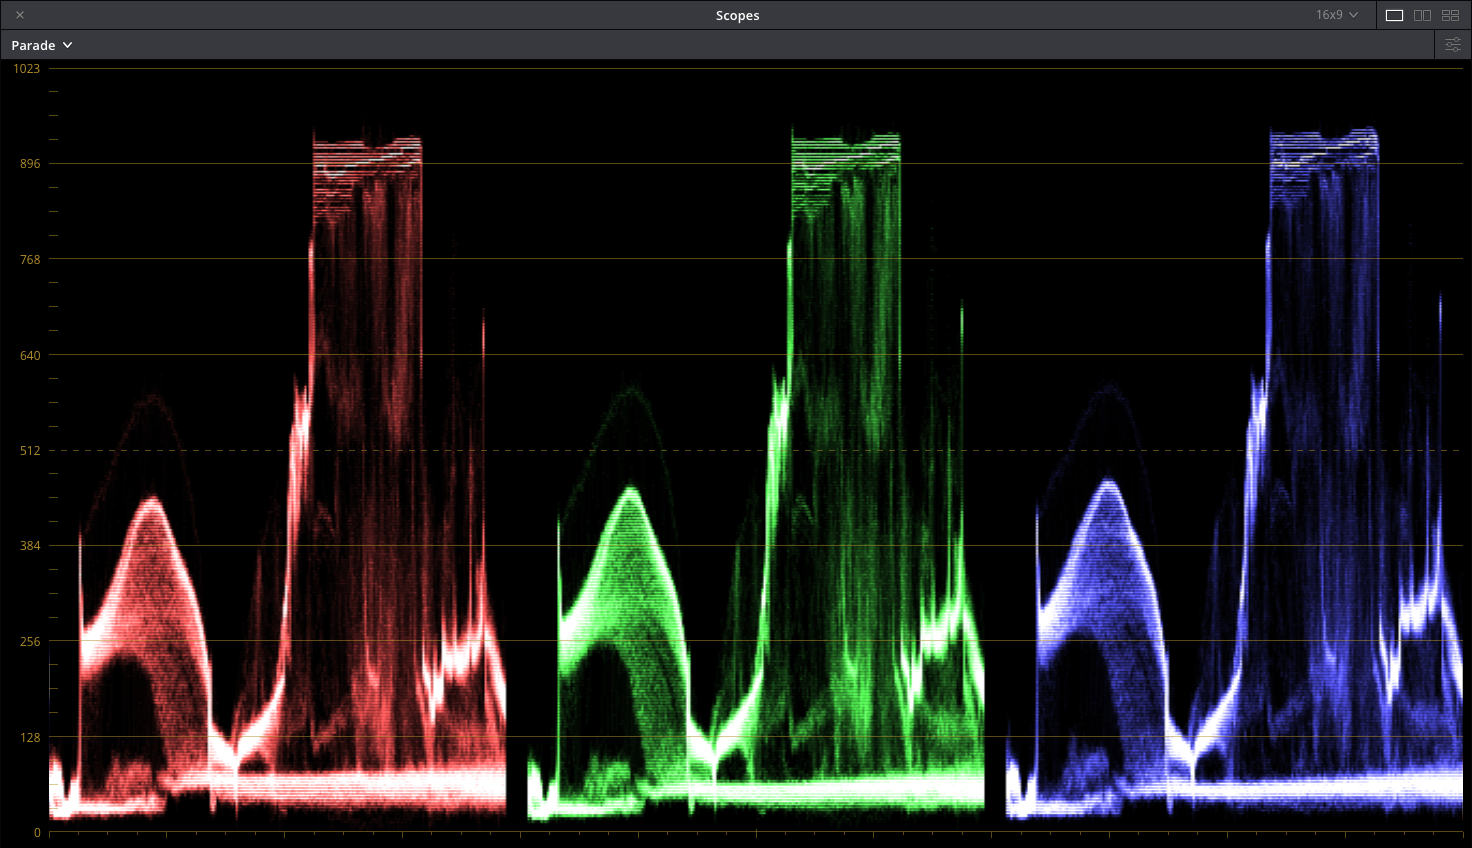This screenshot has height=848, width=1472.
Task: Click the 128 scale label
Action: pos(30,737)
